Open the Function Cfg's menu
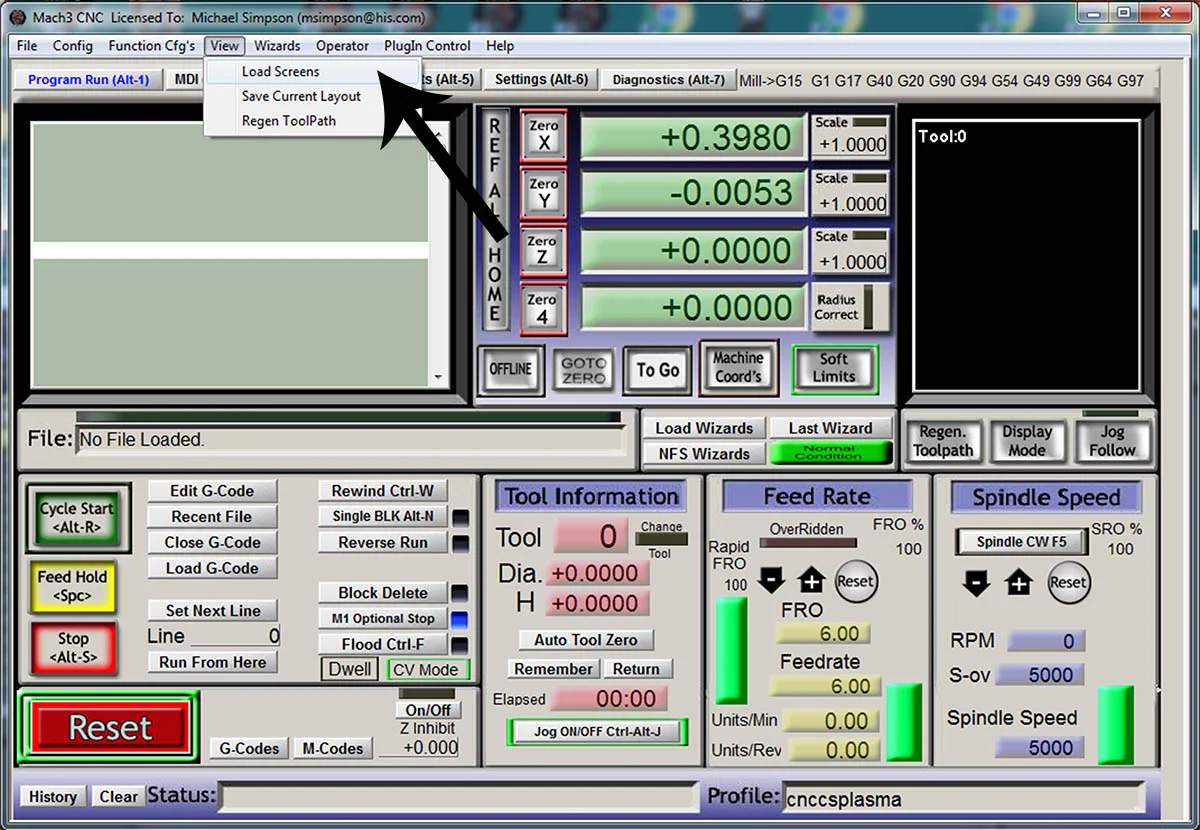 152,46
